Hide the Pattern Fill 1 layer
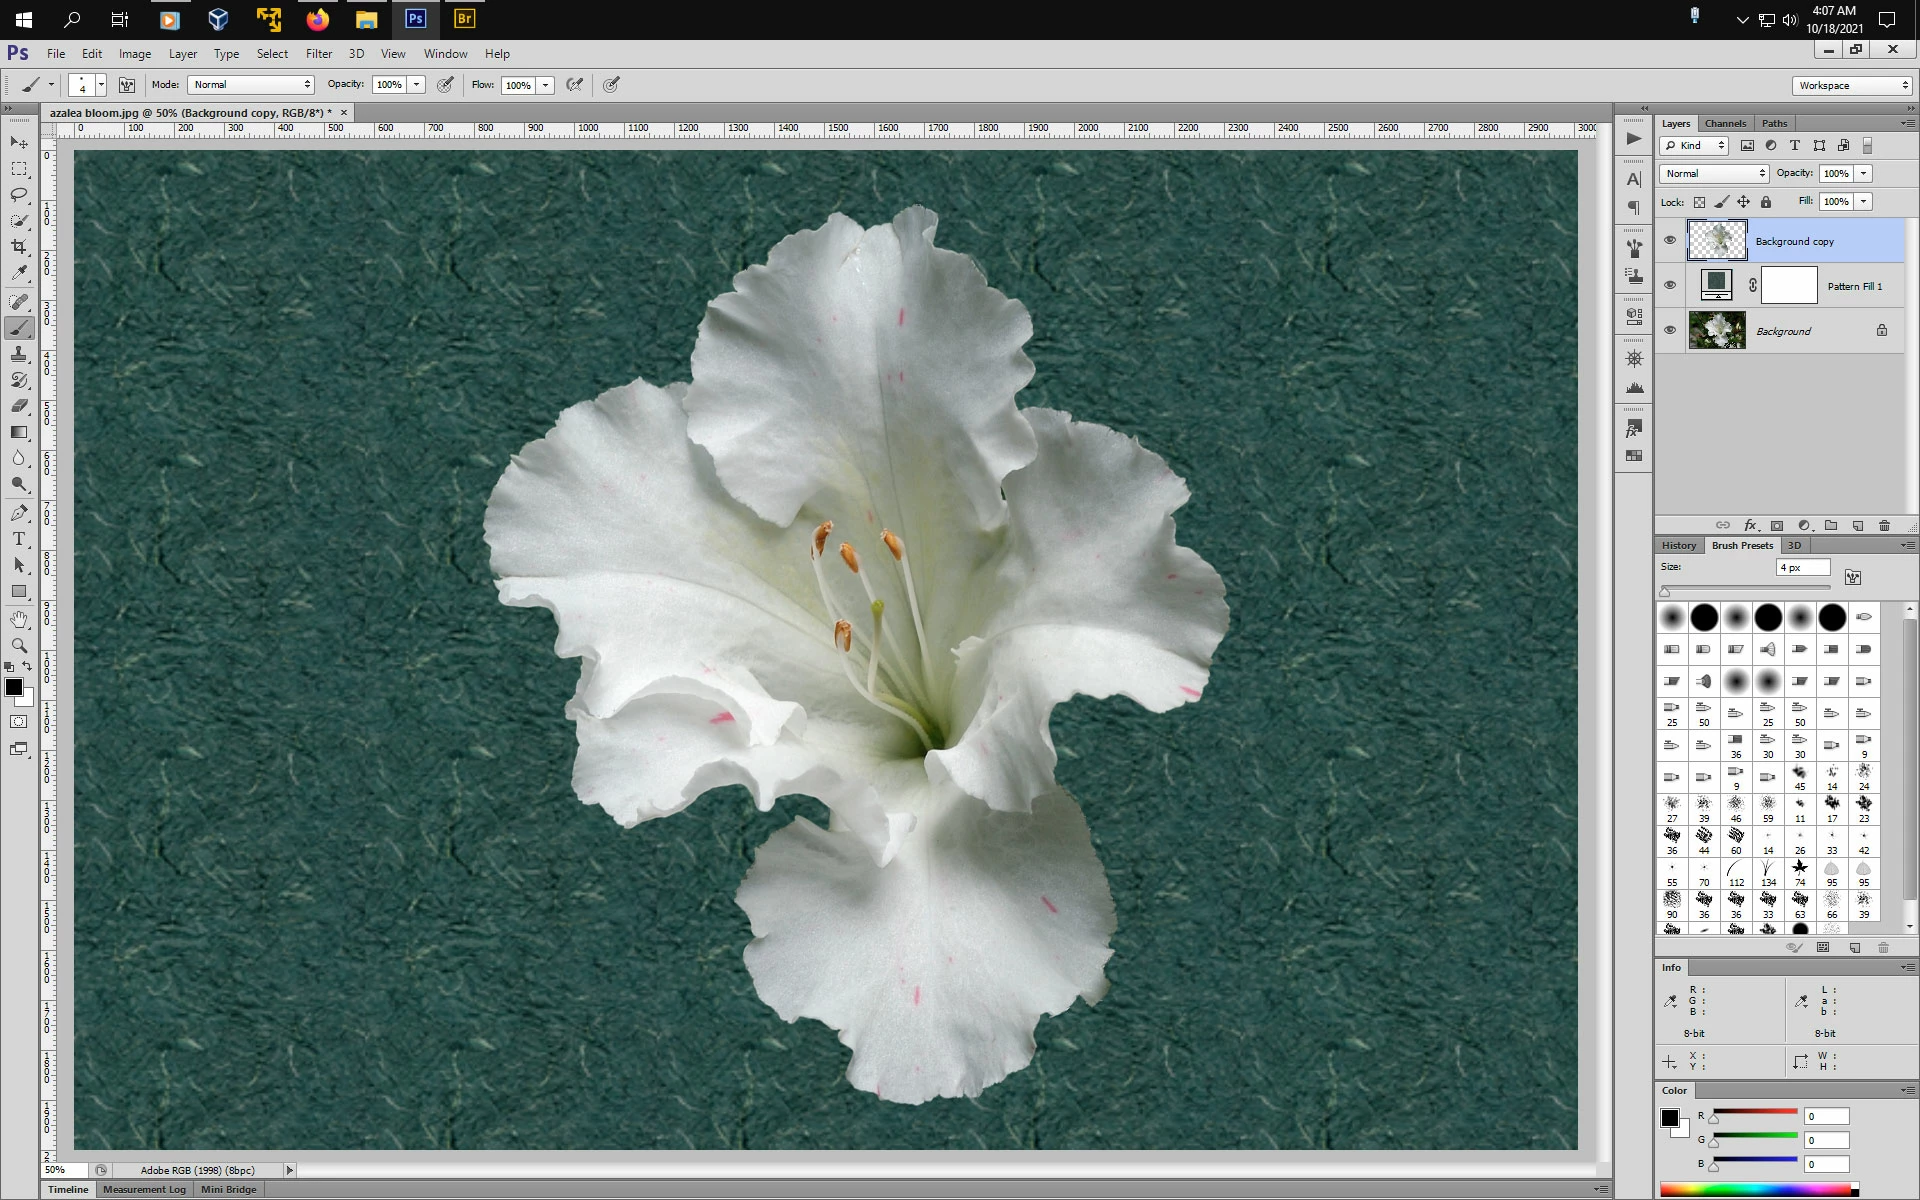Viewport: 1920px width, 1200px height. pyautogui.click(x=1669, y=285)
